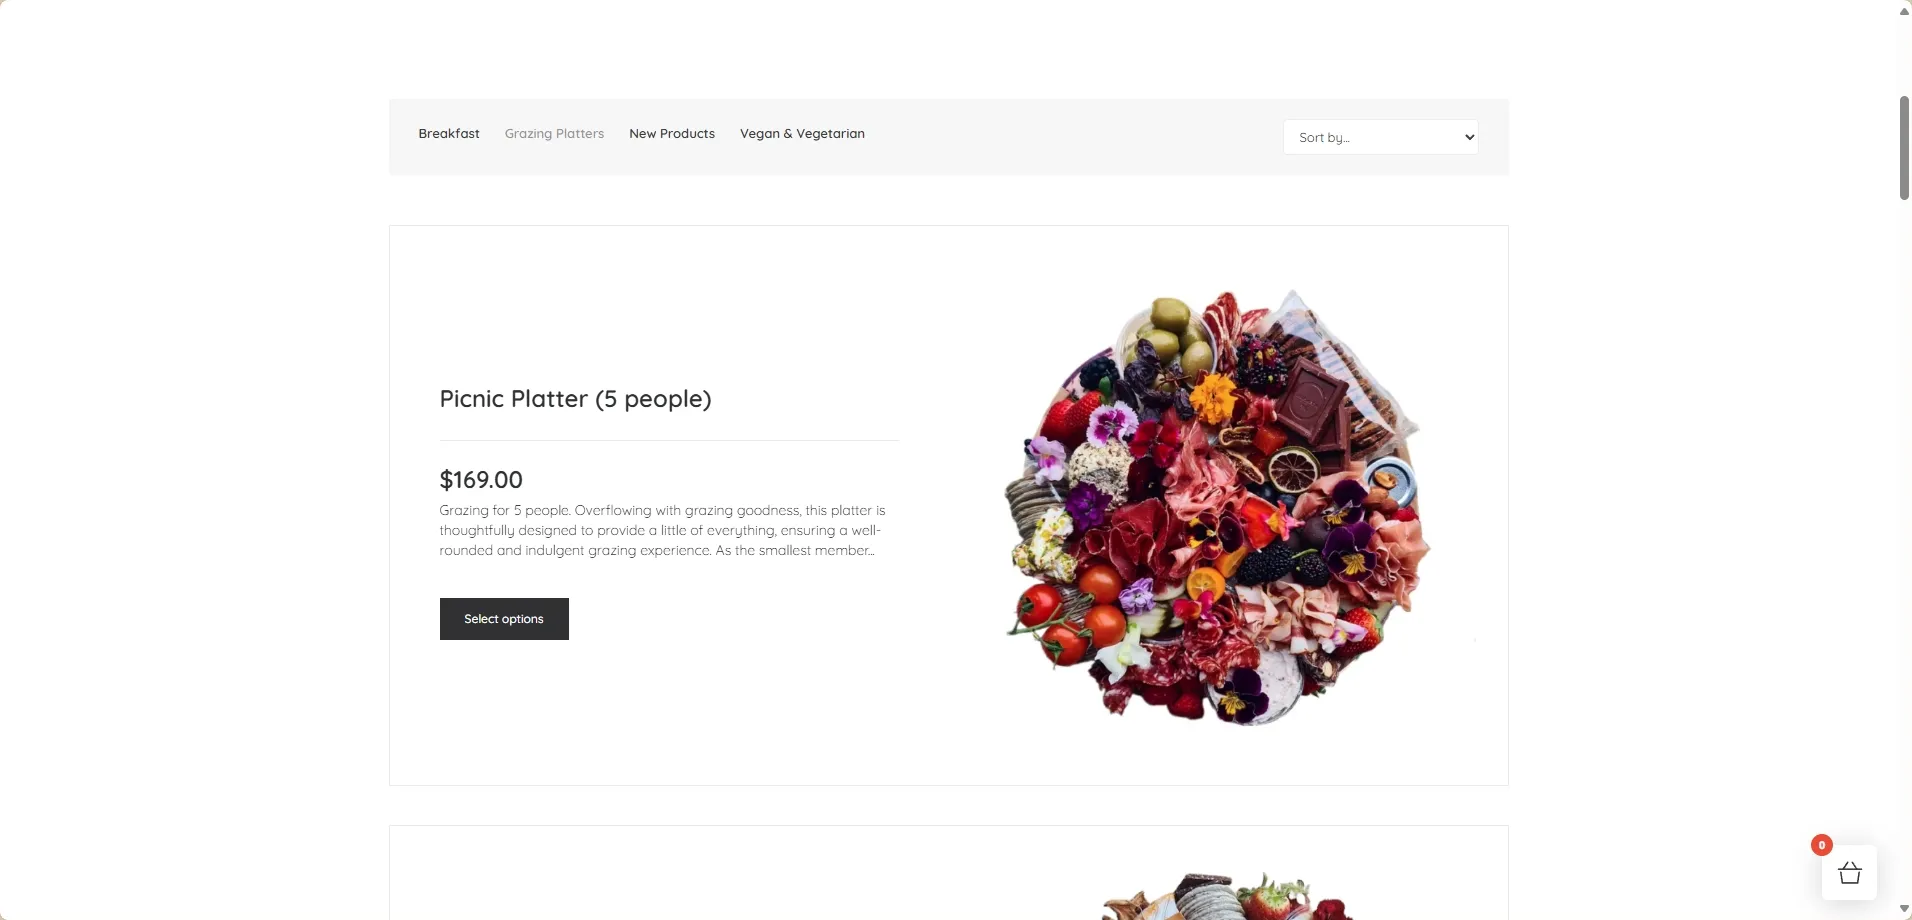Click the $169.00 price text
Screen dimensions: 1912x920
pos(481,480)
